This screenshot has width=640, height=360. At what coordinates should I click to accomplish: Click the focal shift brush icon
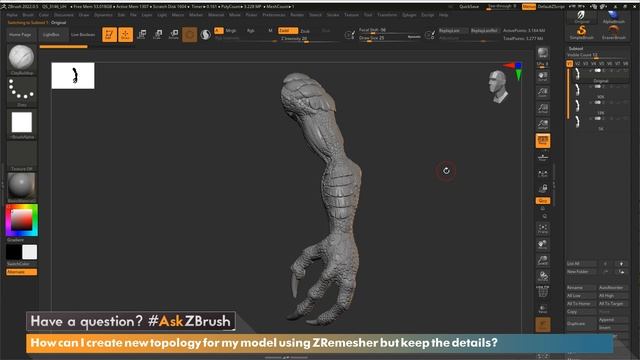tap(349, 35)
